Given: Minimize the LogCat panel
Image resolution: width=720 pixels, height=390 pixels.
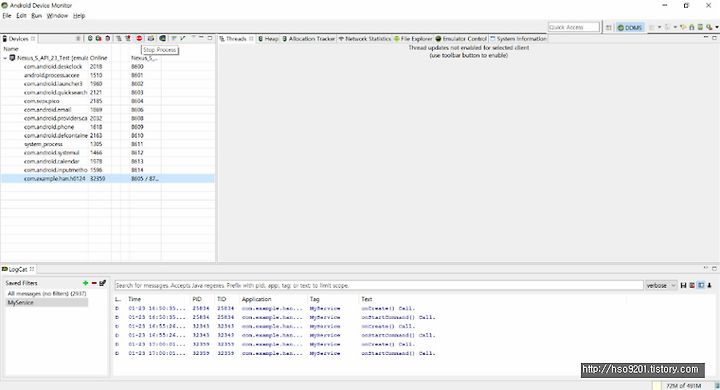Looking at the screenshot, I should click(706, 268).
